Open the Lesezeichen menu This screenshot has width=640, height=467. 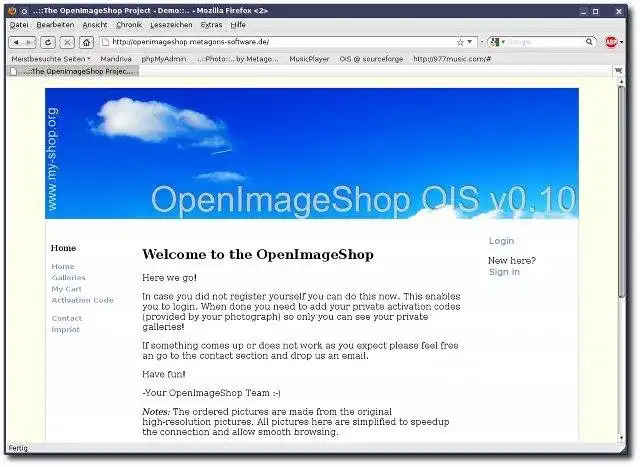click(171, 25)
